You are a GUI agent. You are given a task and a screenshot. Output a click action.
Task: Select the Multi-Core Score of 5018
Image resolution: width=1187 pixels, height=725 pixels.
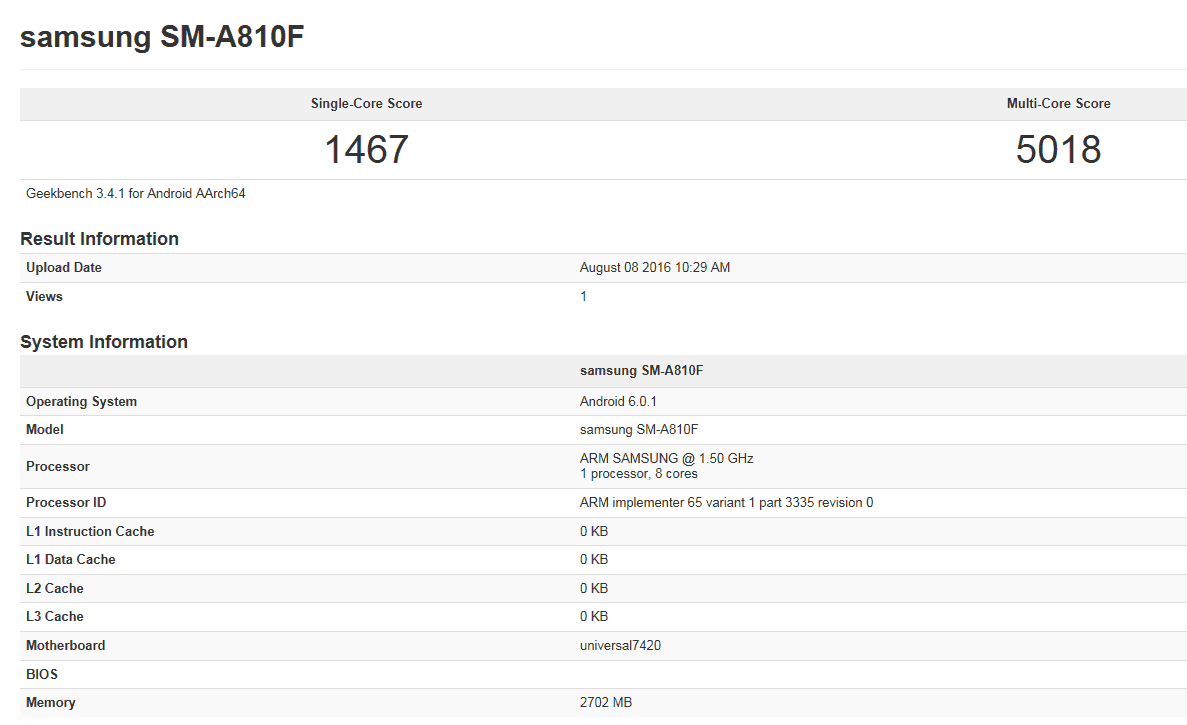tap(1058, 150)
